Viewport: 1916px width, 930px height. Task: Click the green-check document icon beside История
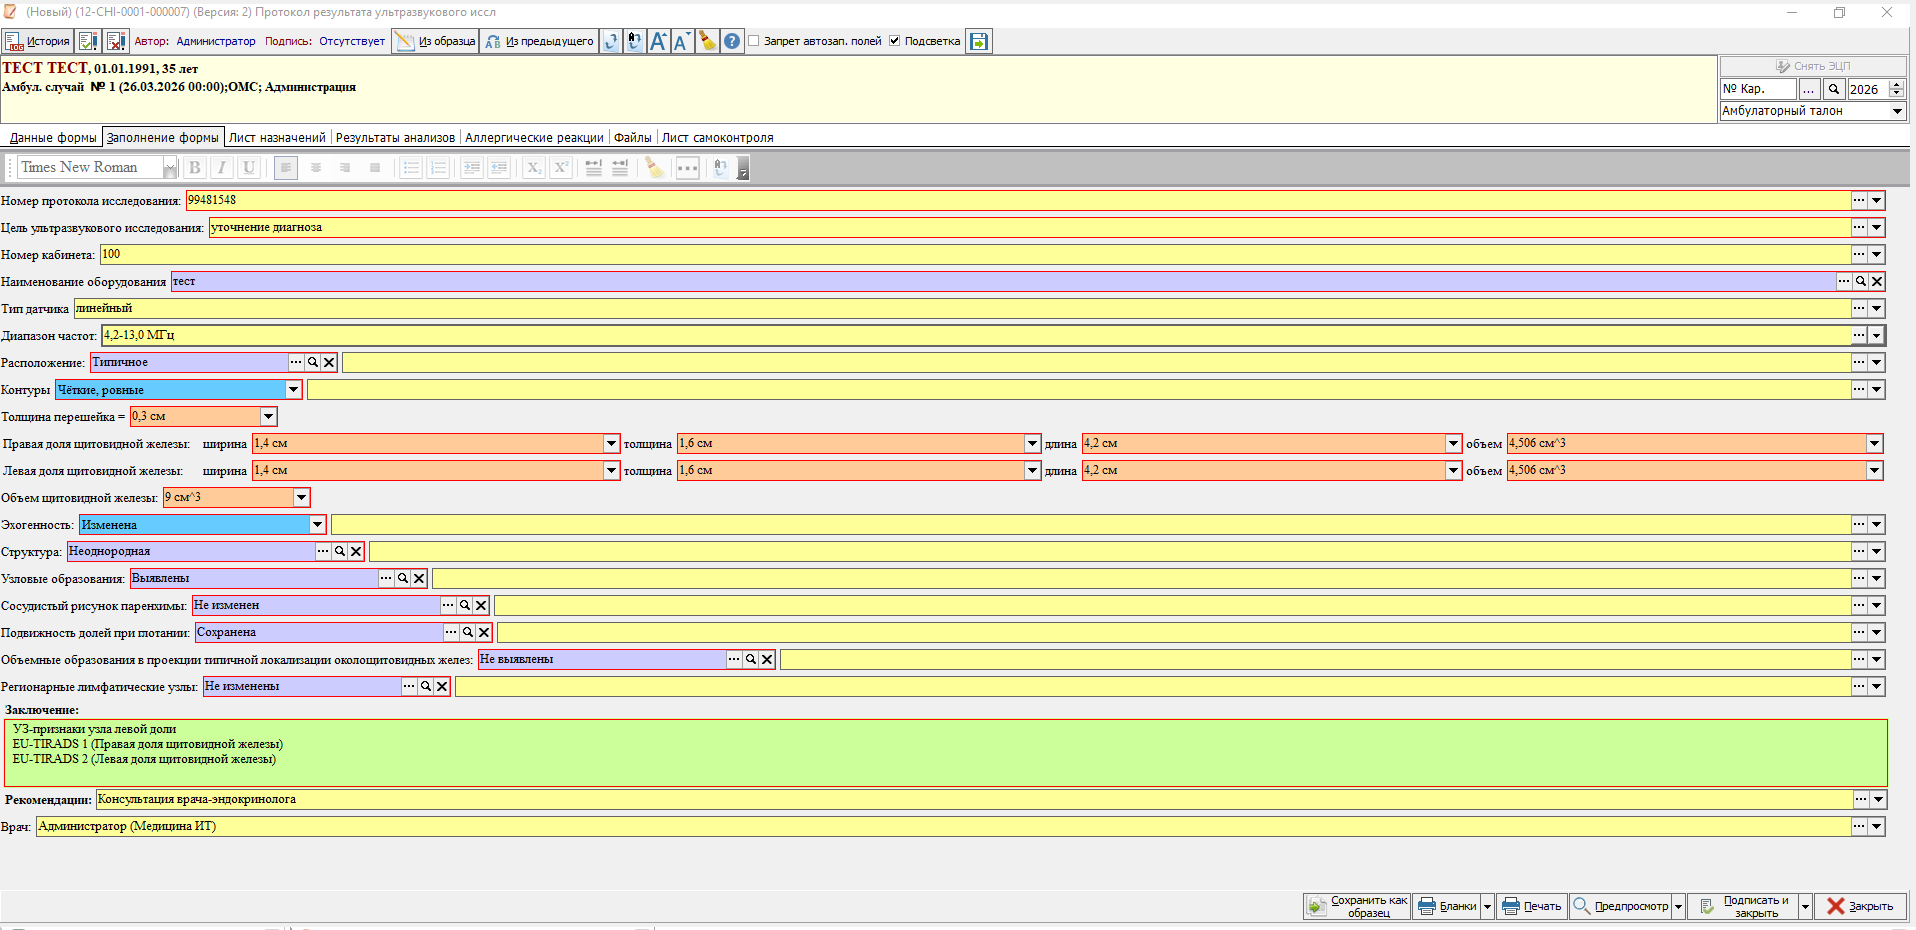[x=88, y=41]
